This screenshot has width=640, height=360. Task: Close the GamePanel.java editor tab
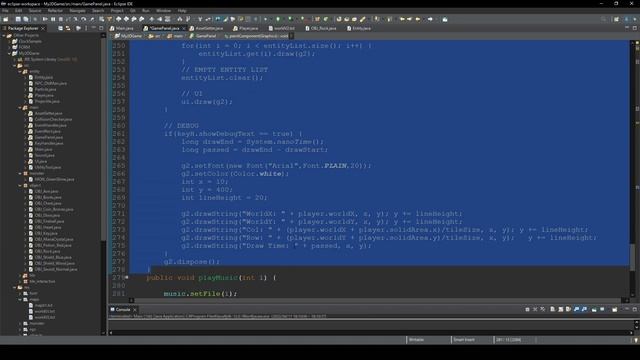coord(183,28)
